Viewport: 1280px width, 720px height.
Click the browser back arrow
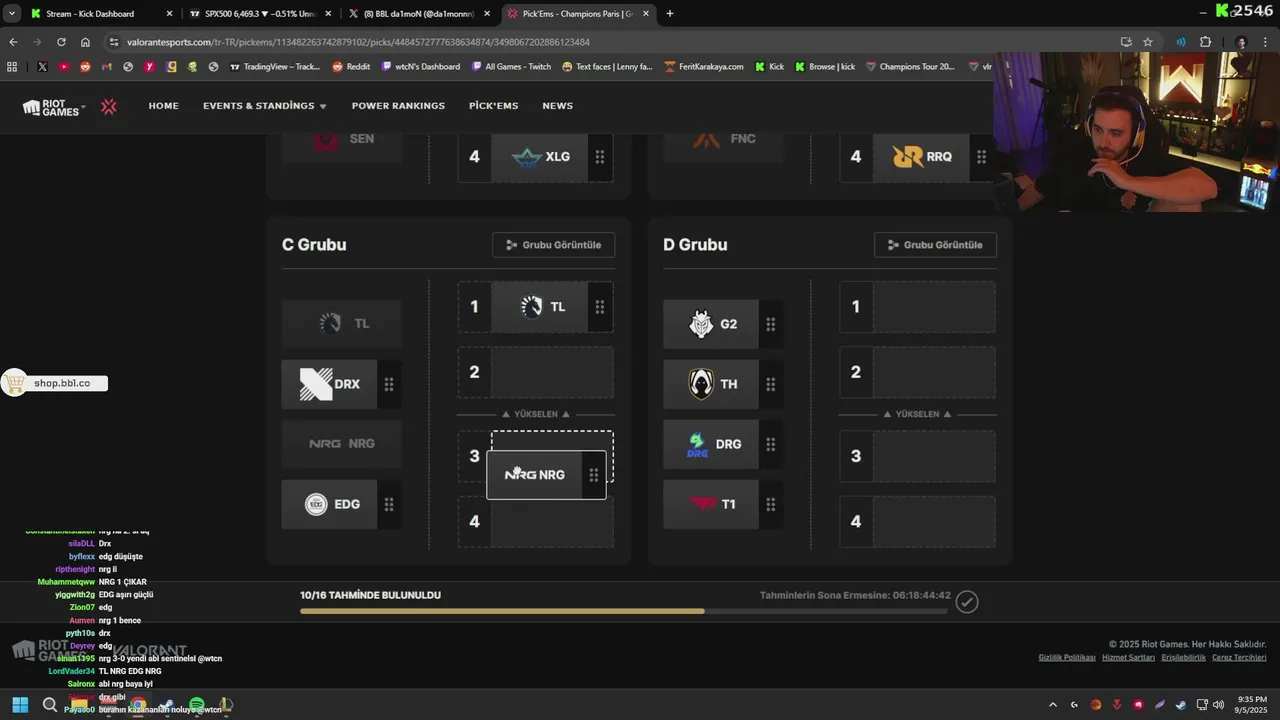[x=13, y=42]
